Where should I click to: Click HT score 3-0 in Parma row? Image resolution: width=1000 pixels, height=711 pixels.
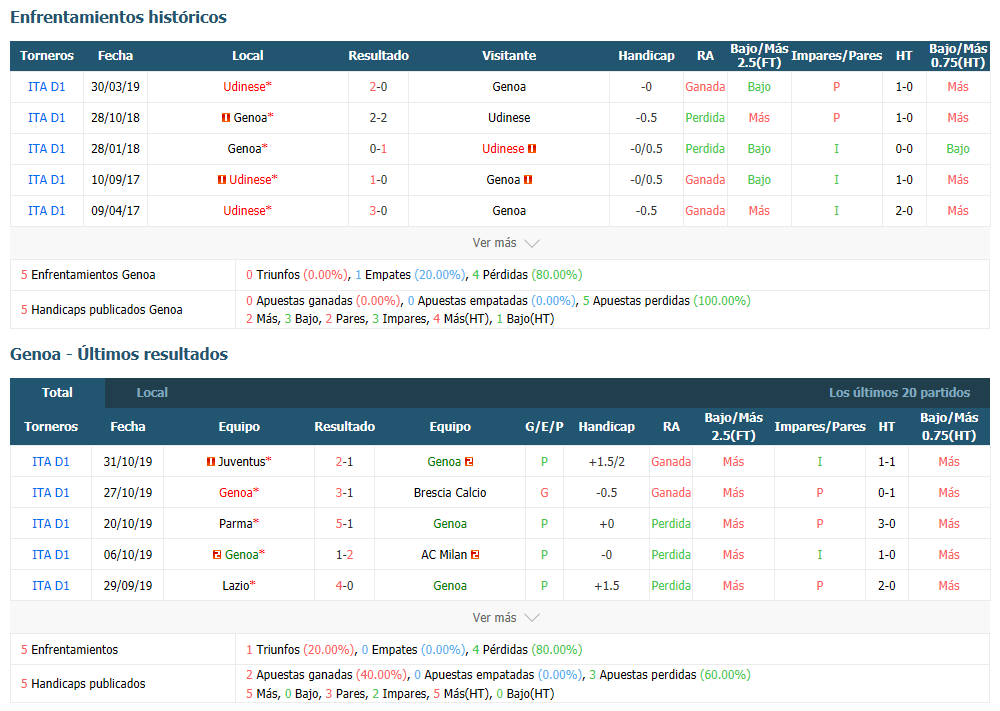click(886, 524)
